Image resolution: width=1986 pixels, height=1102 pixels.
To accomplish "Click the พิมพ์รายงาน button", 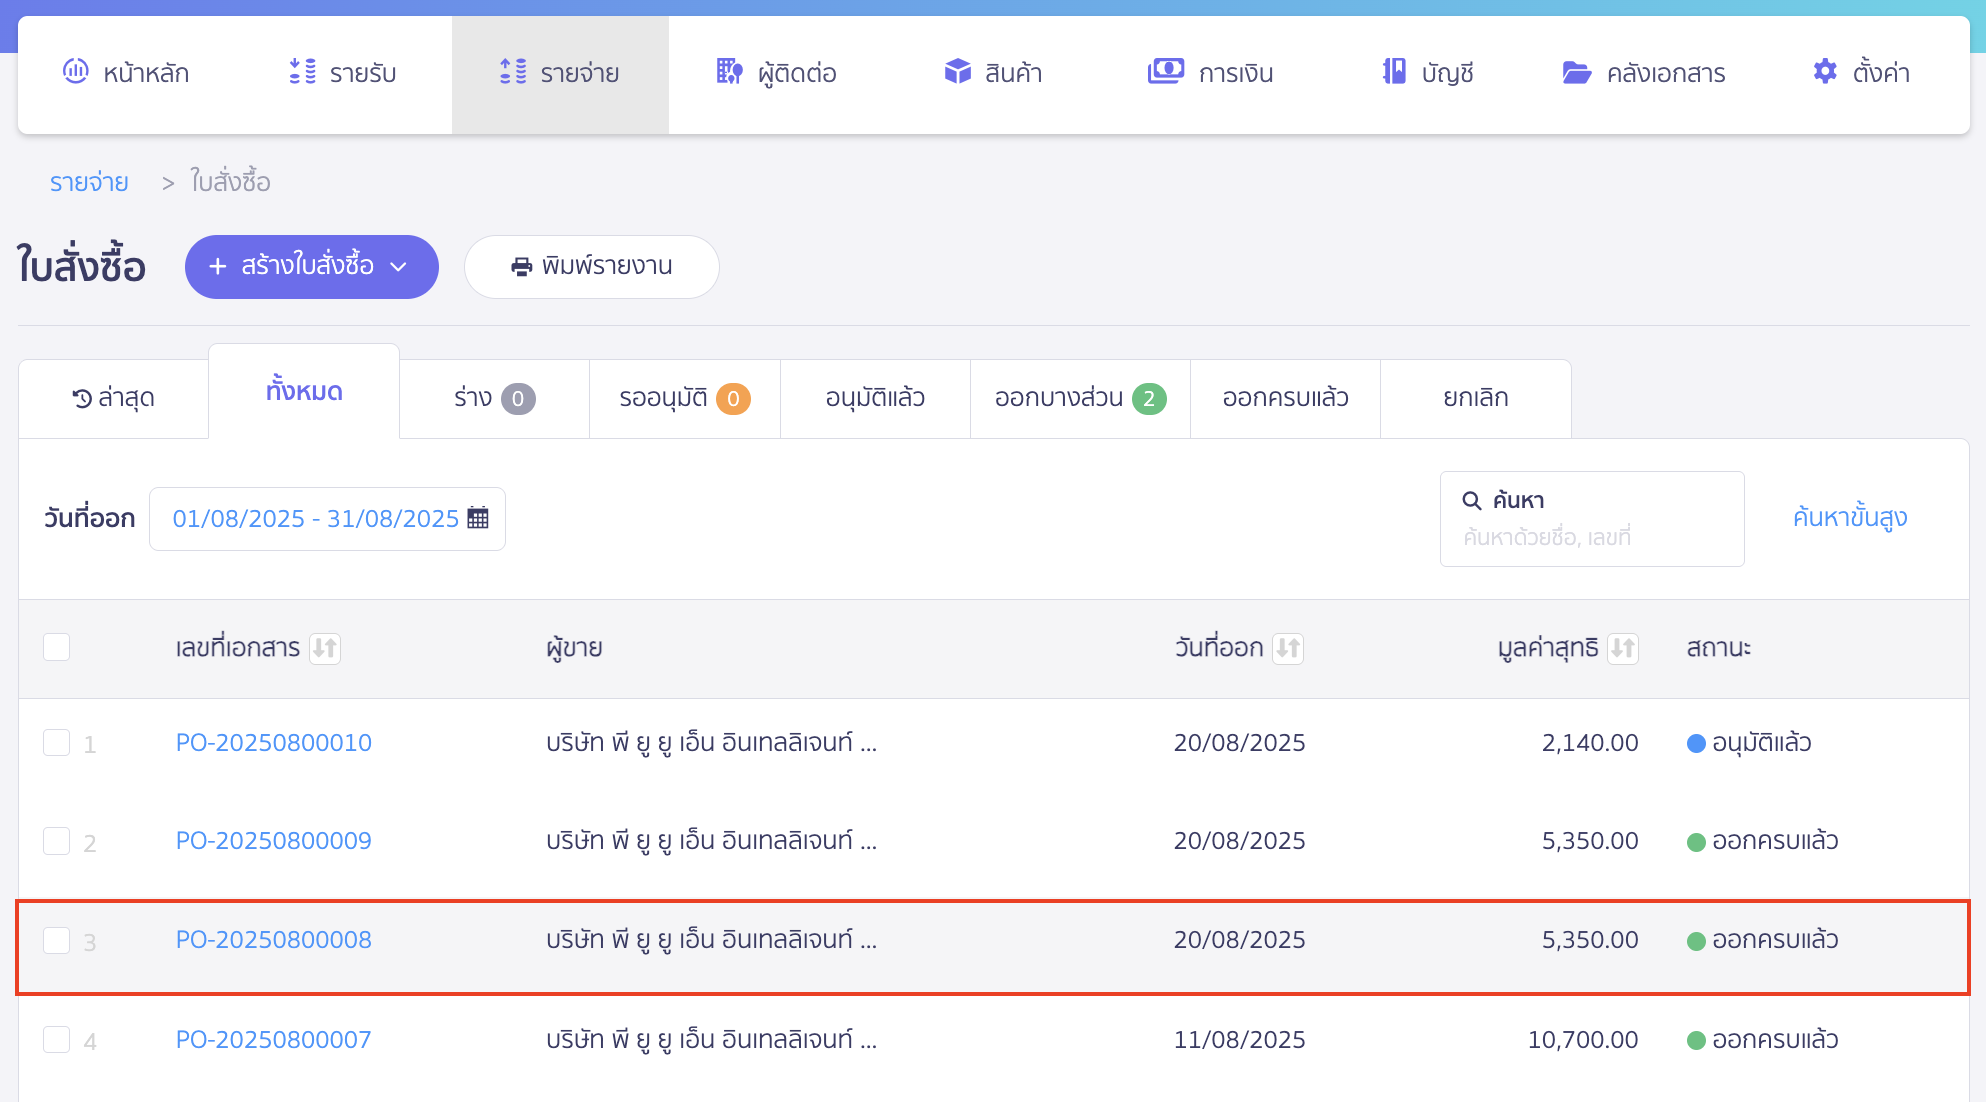I will tap(591, 266).
